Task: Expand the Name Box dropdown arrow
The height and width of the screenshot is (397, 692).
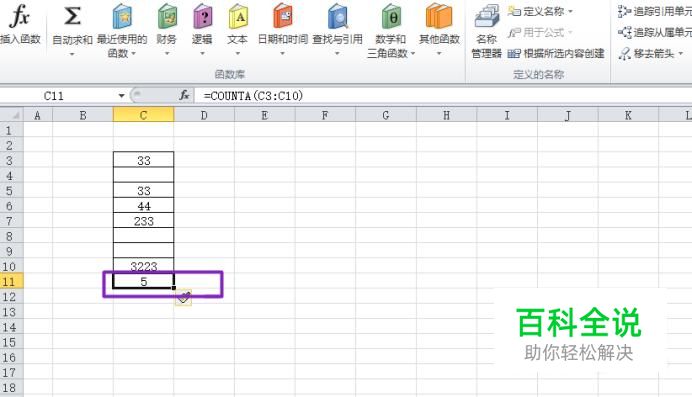Action: 121,96
